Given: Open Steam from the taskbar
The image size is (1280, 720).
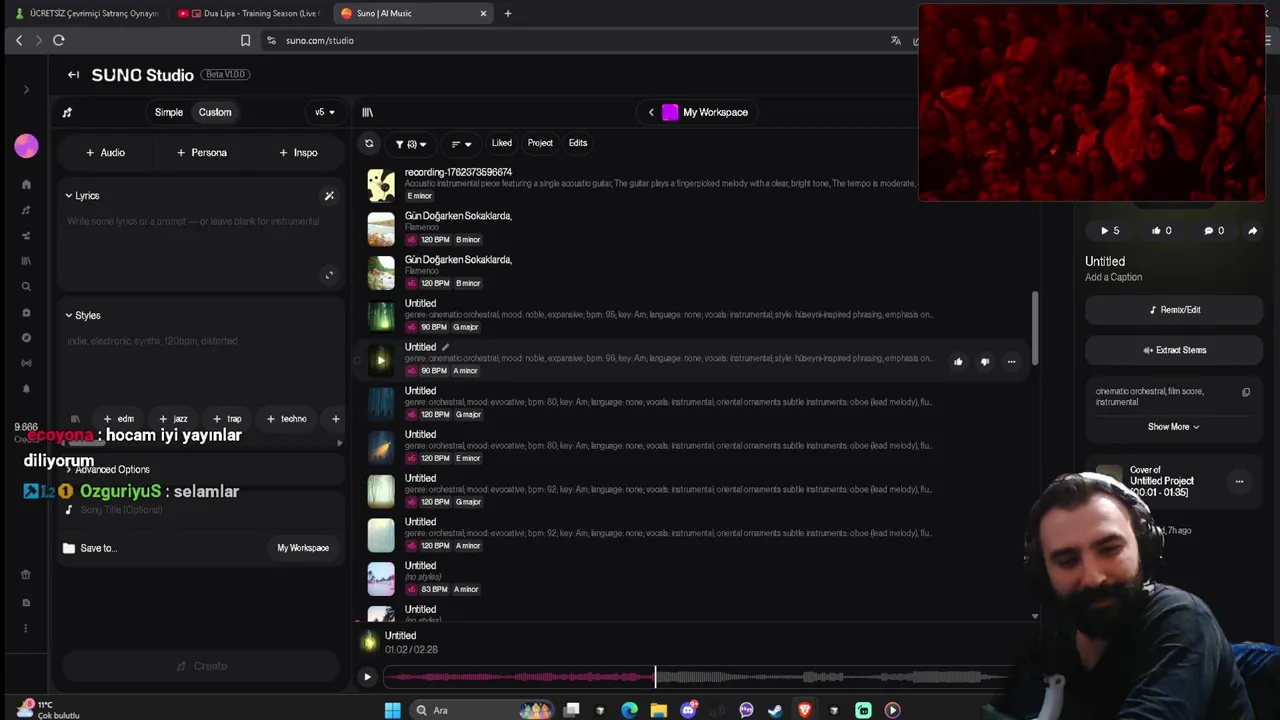Looking at the screenshot, I should click(775, 710).
